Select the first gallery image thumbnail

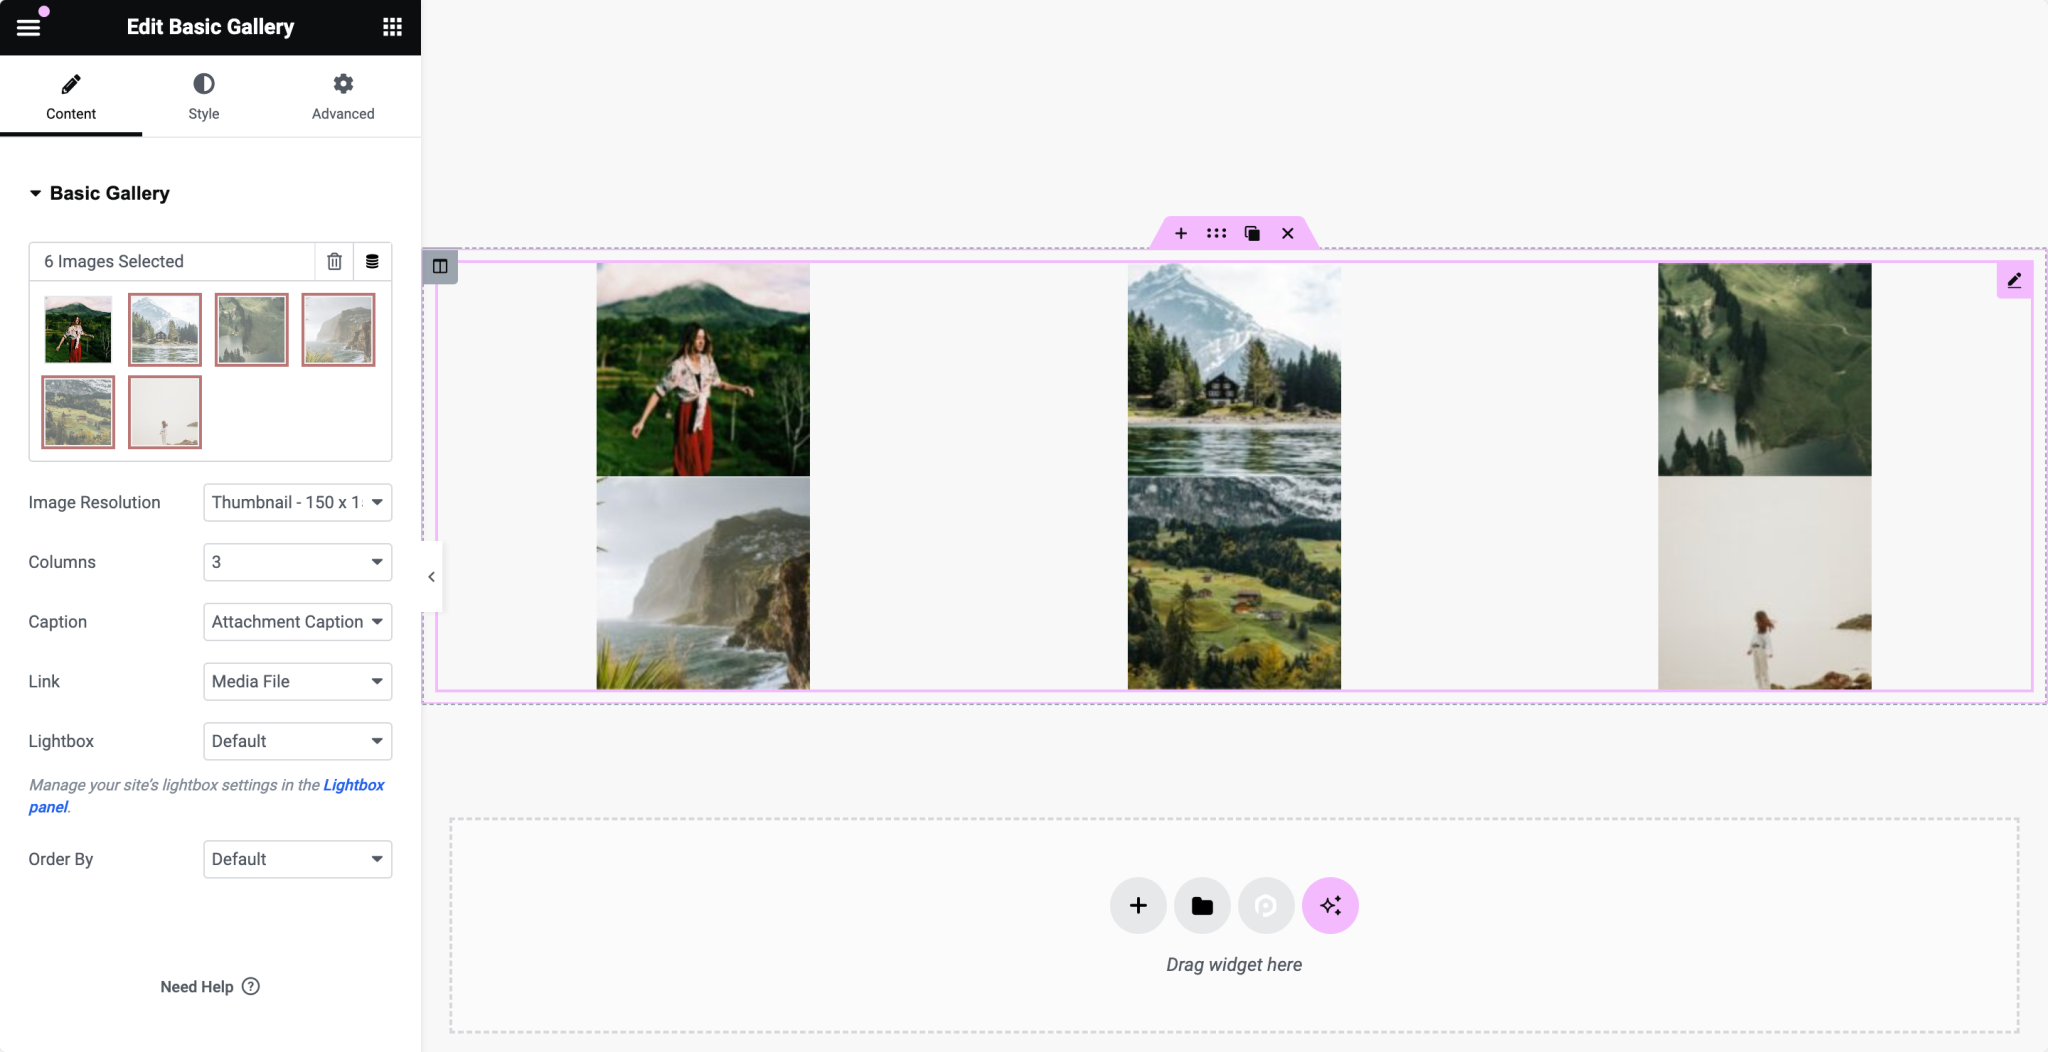[x=78, y=329]
